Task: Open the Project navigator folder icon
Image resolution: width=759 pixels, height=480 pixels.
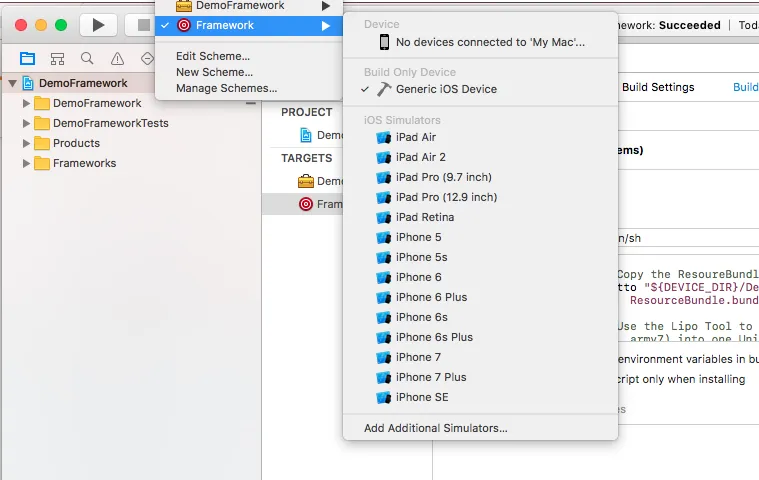Action: click(x=28, y=59)
